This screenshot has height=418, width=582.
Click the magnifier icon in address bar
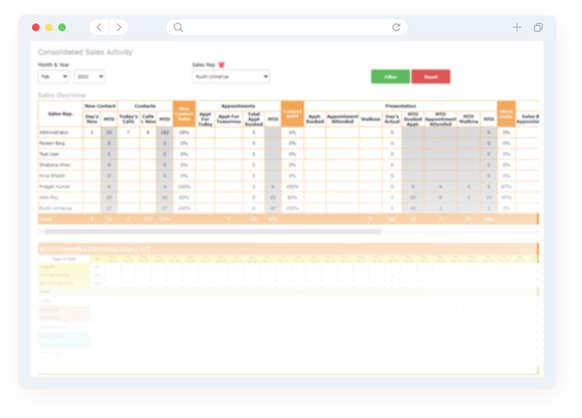pyautogui.click(x=178, y=27)
